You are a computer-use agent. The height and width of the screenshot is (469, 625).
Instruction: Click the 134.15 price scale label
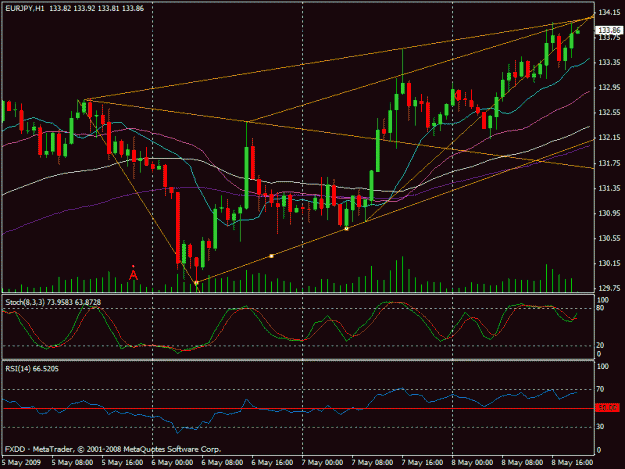610,12
